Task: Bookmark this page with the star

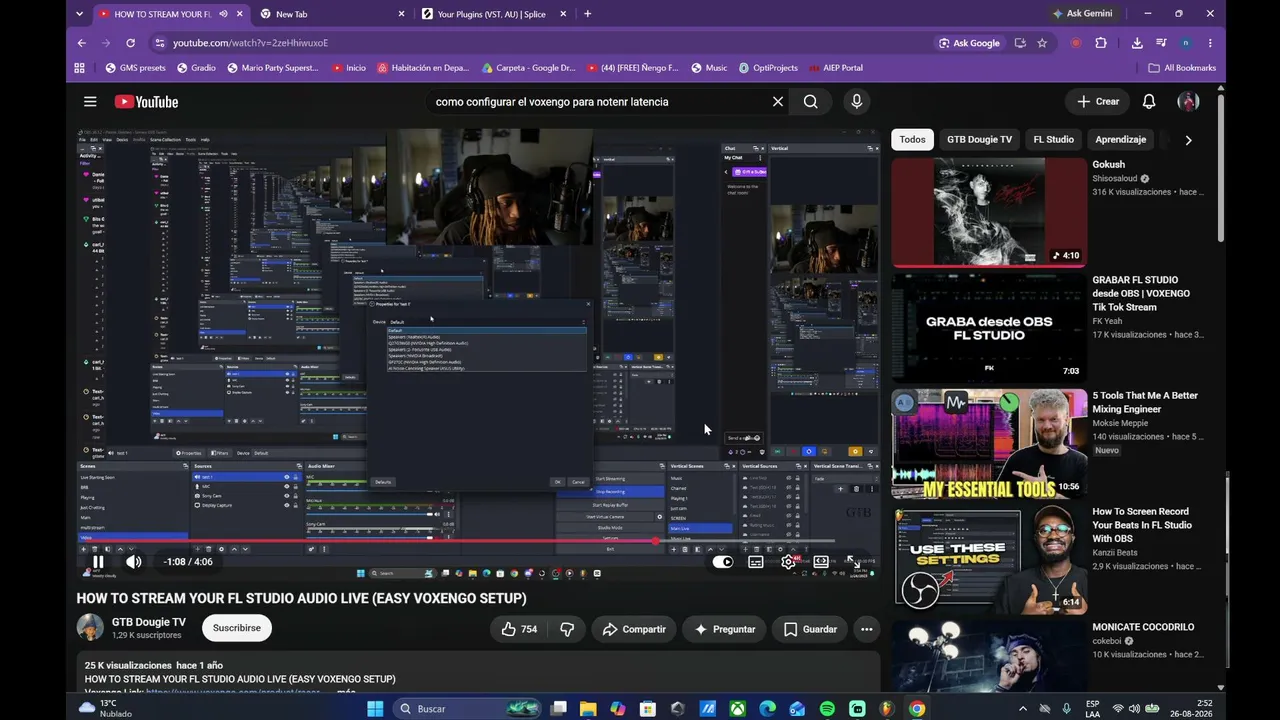Action: pyautogui.click(x=1042, y=43)
